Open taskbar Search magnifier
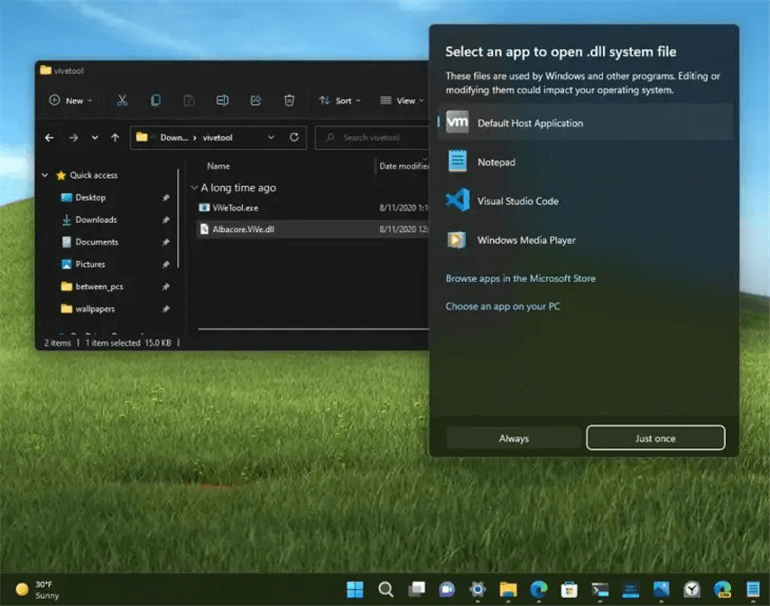Viewport: 770px width, 606px height. (386, 589)
